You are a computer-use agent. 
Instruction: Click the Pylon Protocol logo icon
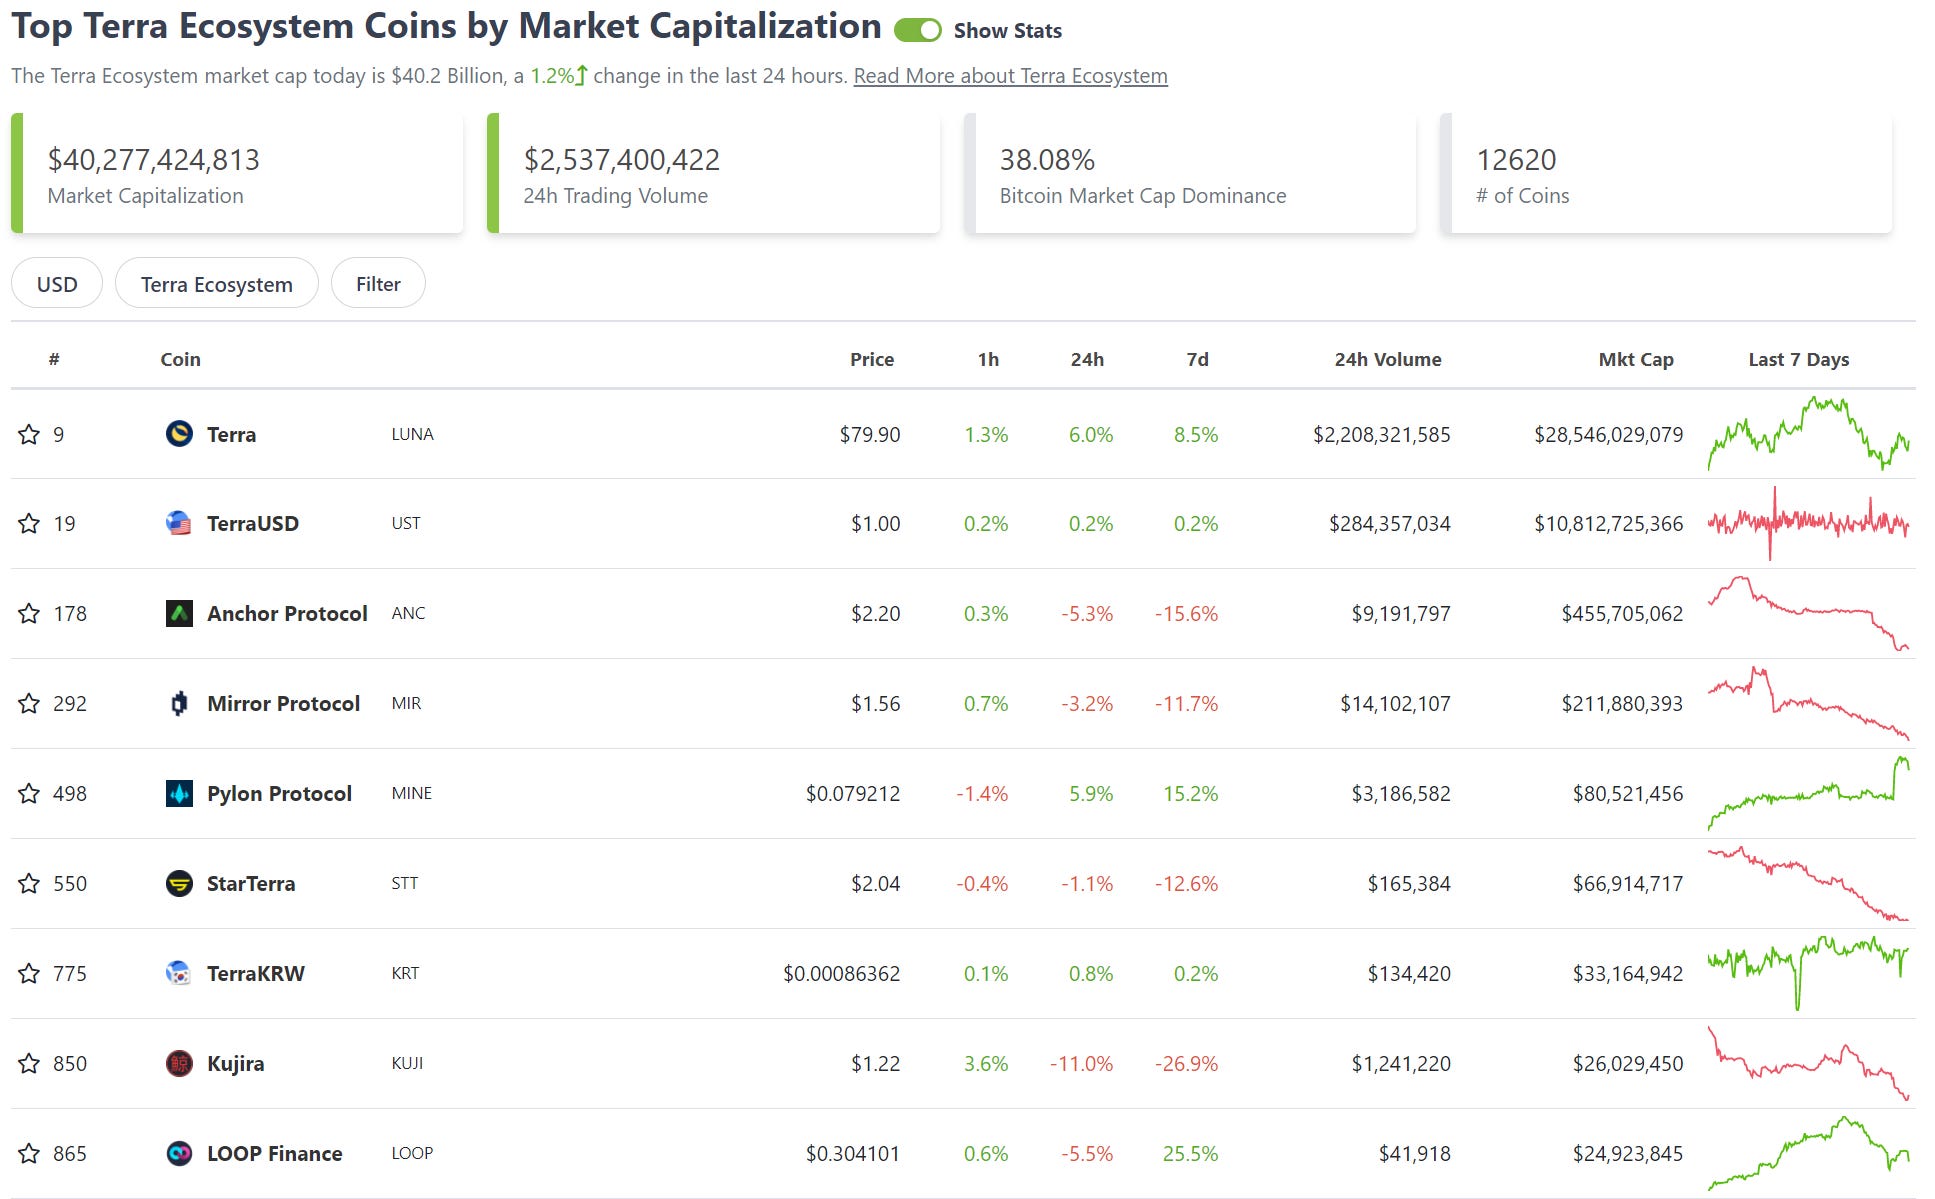[x=179, y=793]
